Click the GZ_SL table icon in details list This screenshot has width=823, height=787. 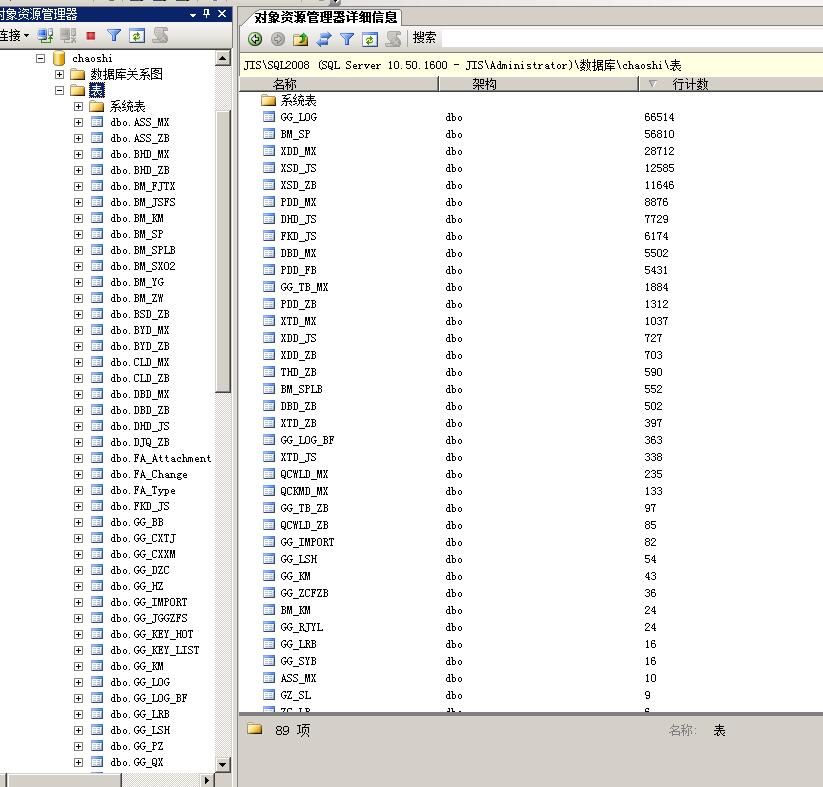point(269,695)
